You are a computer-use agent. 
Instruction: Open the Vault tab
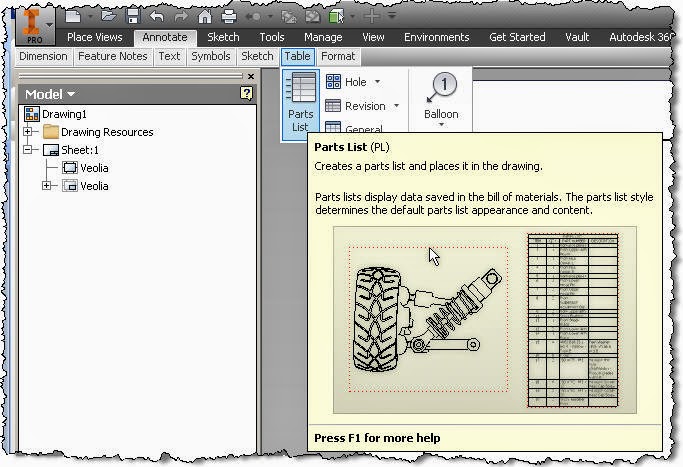(577, 37)
